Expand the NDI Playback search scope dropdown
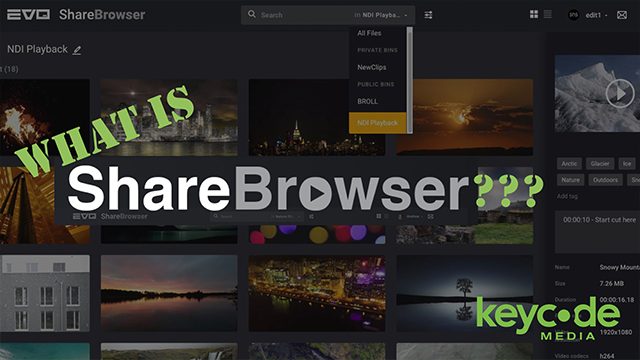This screenshot has height=360, width=640. tap(381, 15)
